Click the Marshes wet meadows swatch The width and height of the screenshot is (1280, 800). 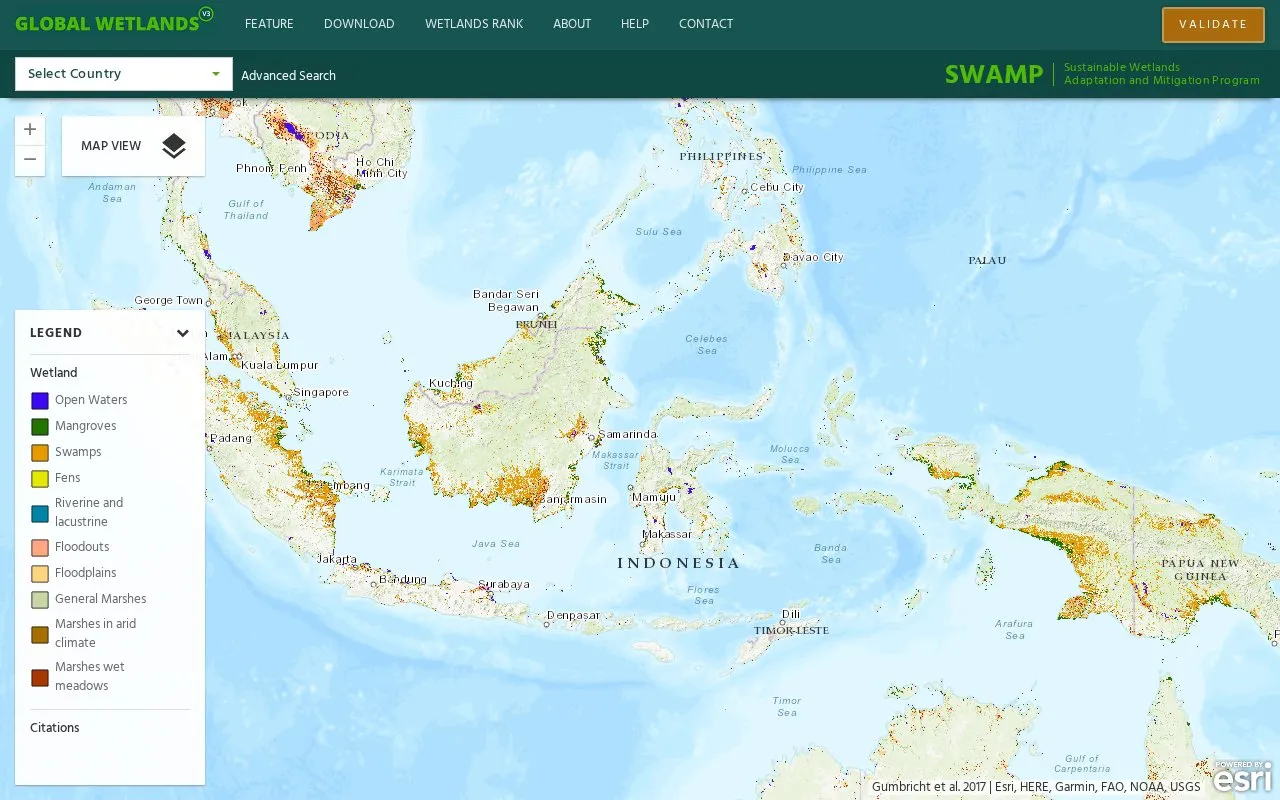point(40,678)
